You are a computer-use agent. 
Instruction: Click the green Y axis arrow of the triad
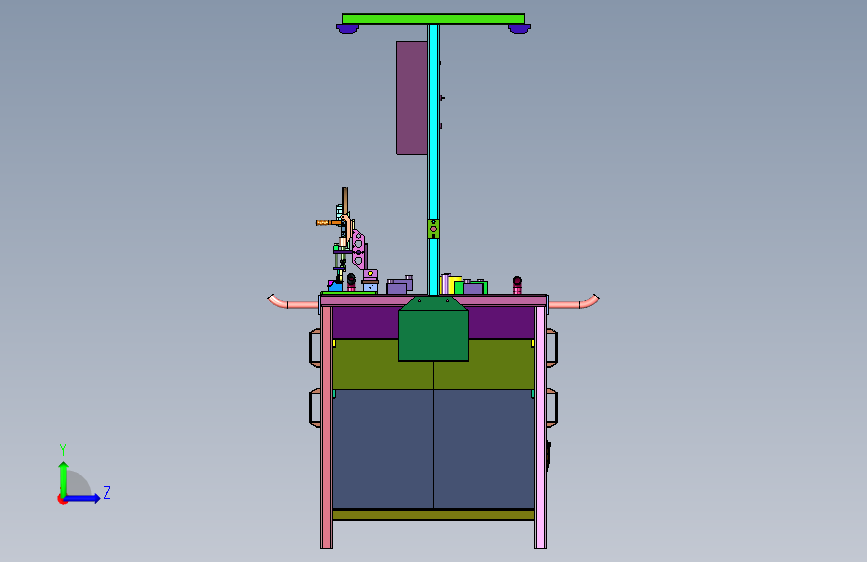(x=64, y=479)
